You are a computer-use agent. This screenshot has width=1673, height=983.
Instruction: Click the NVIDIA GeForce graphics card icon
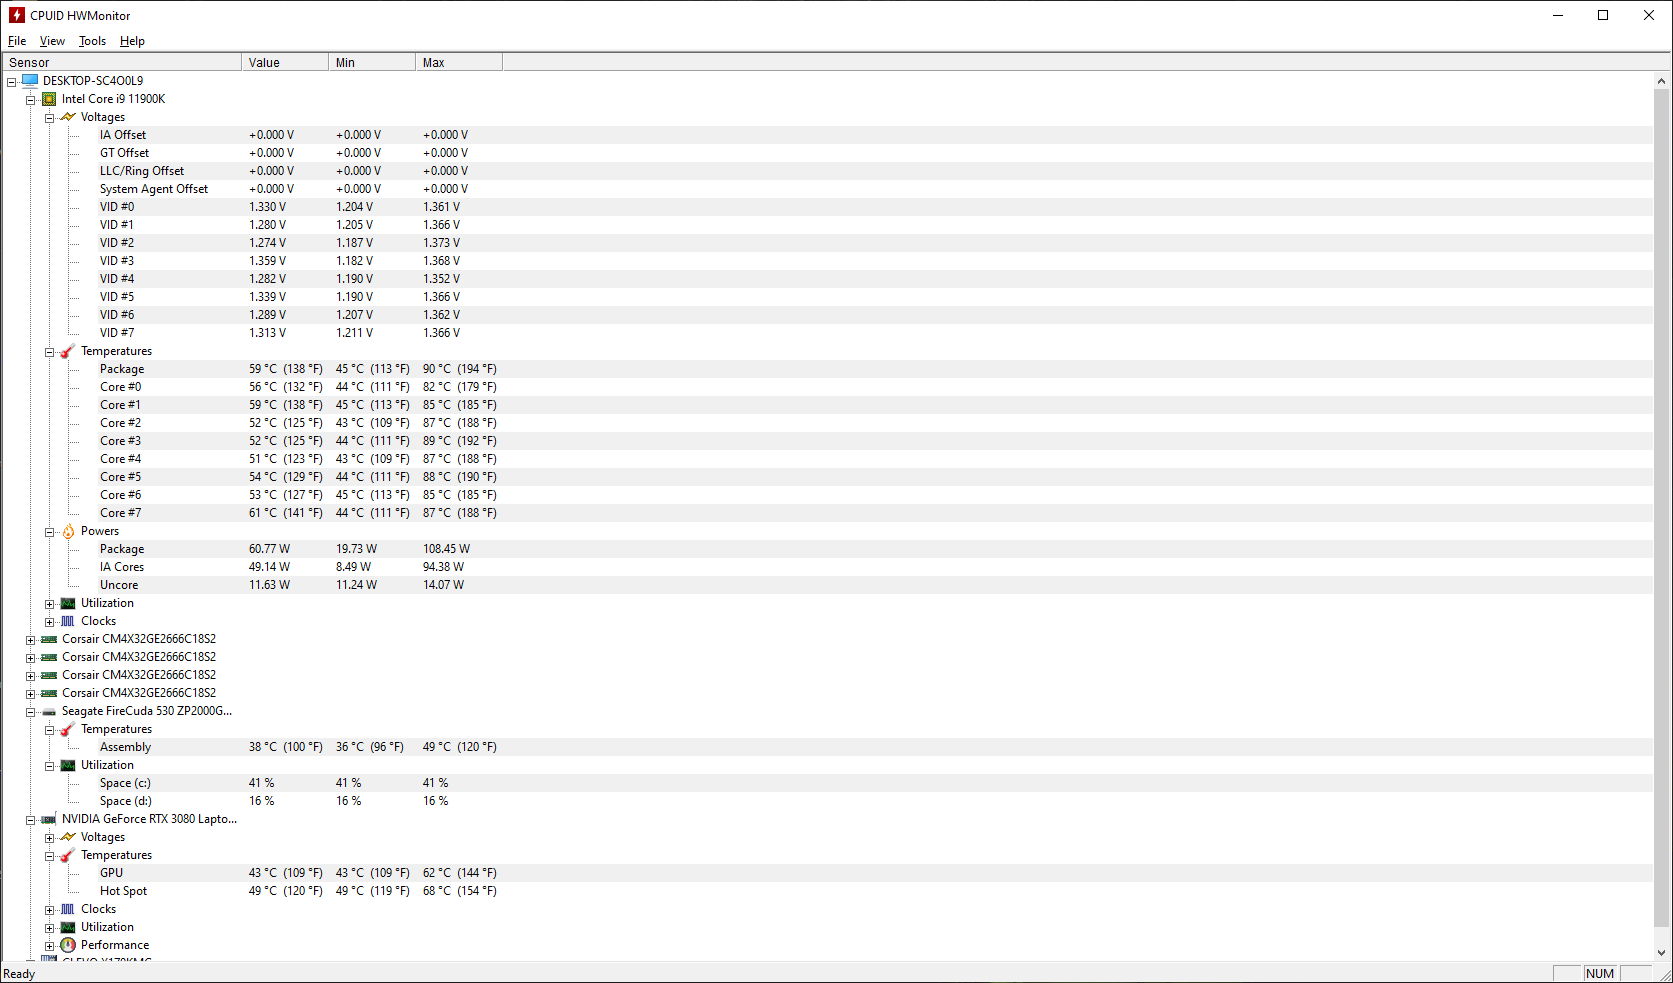49,819
